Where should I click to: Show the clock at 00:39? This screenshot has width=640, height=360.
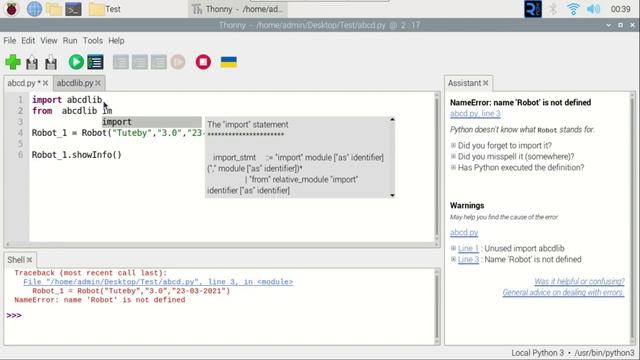point(620,9)
